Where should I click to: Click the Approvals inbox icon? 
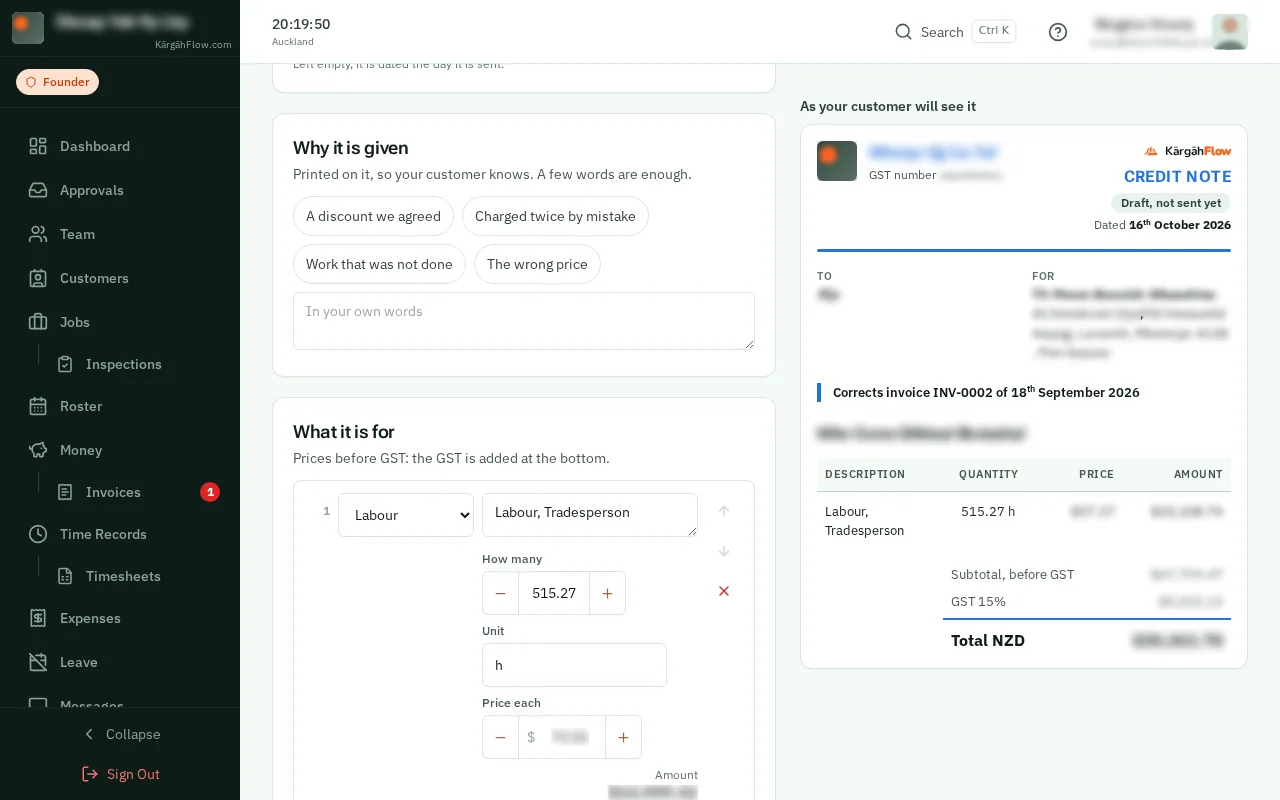(x=38, y=190)
